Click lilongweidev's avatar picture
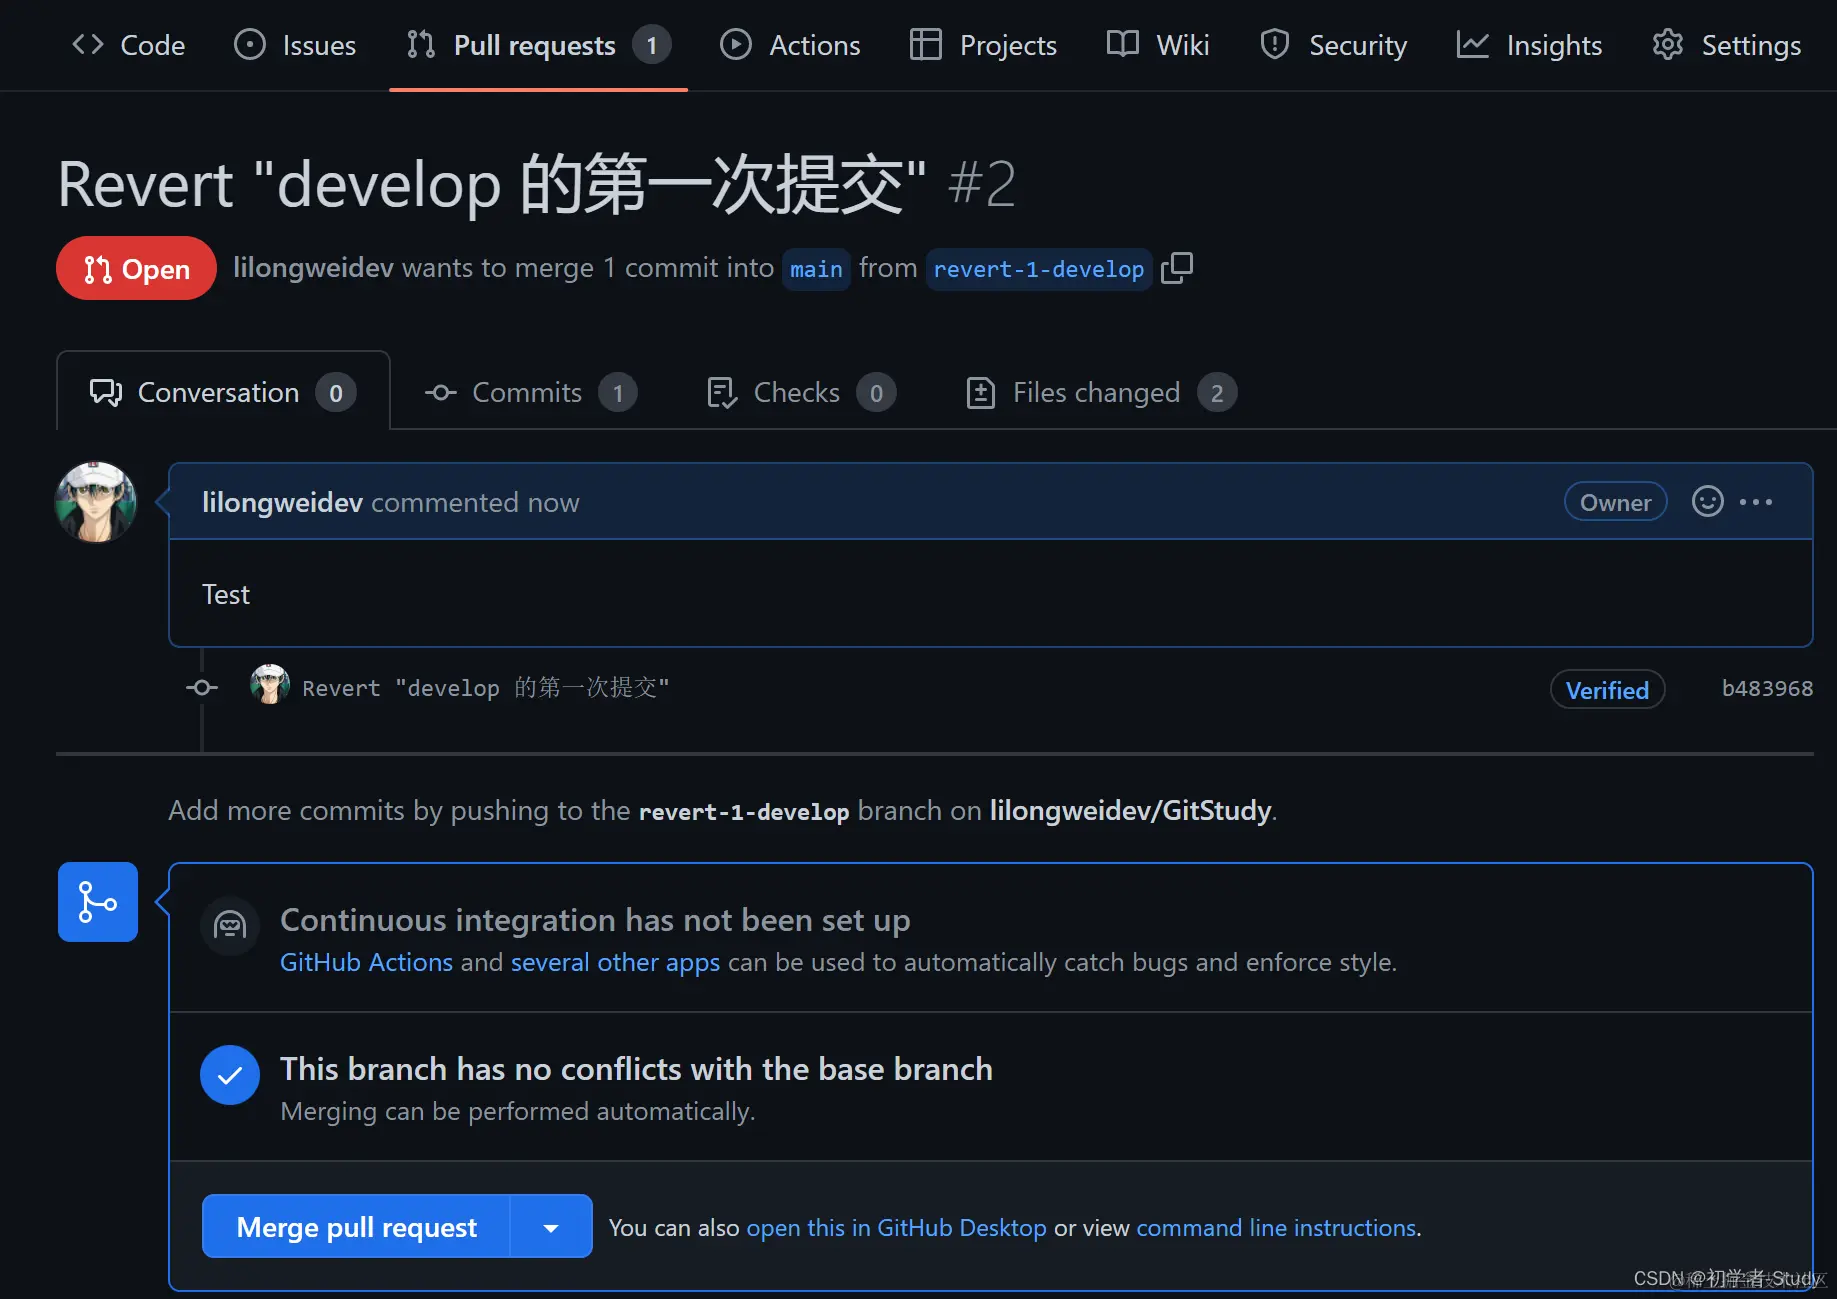Screen dimensions: 1837x1299 coord(96,502)
